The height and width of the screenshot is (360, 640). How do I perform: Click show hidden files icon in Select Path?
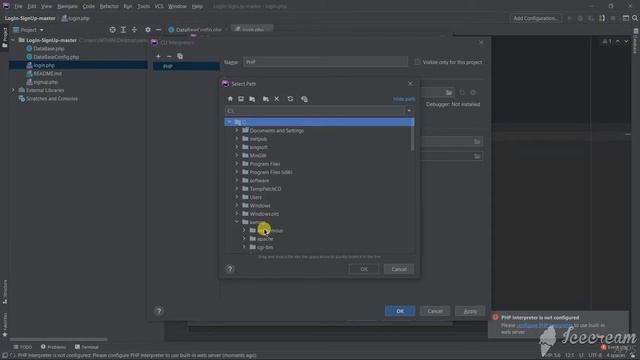coord(304,99)
